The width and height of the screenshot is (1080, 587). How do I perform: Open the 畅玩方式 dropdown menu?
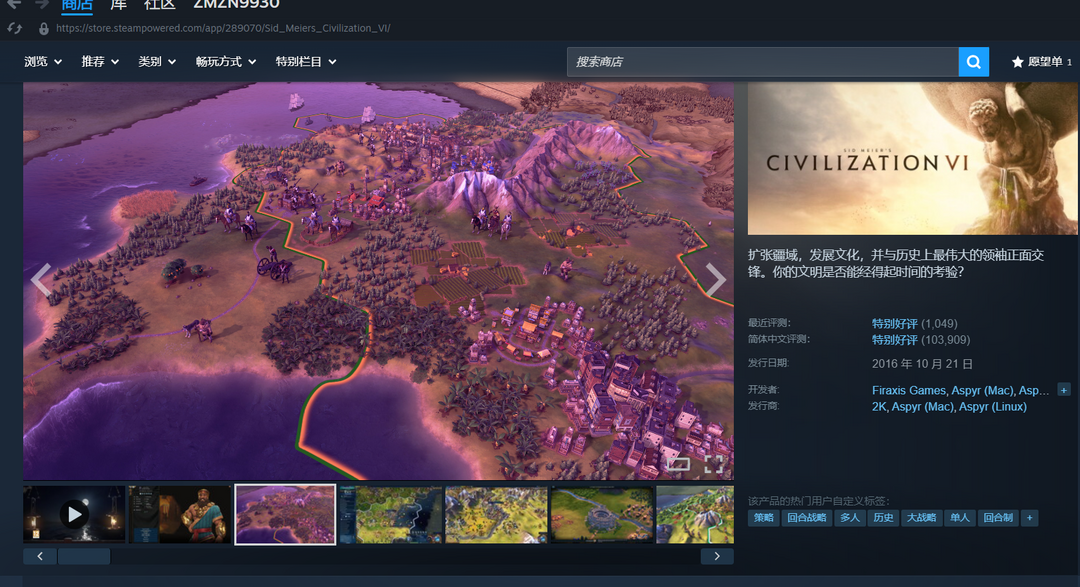coord(226,62)
